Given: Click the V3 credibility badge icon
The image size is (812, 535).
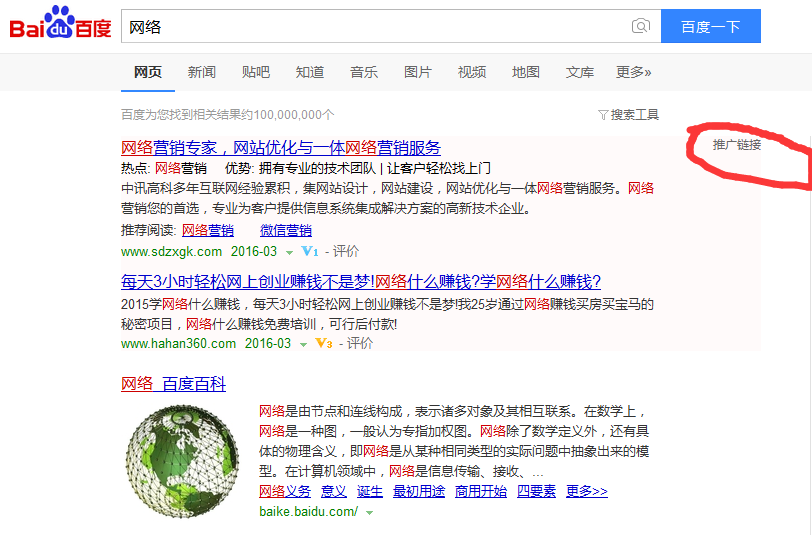Looking at the screenshot, I should [323, 343].
